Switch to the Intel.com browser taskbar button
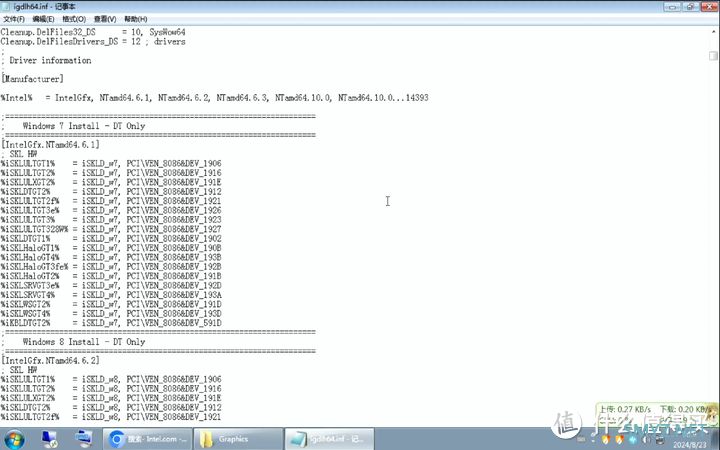This screenshot has width=720, height=450. tap(147, 439)
